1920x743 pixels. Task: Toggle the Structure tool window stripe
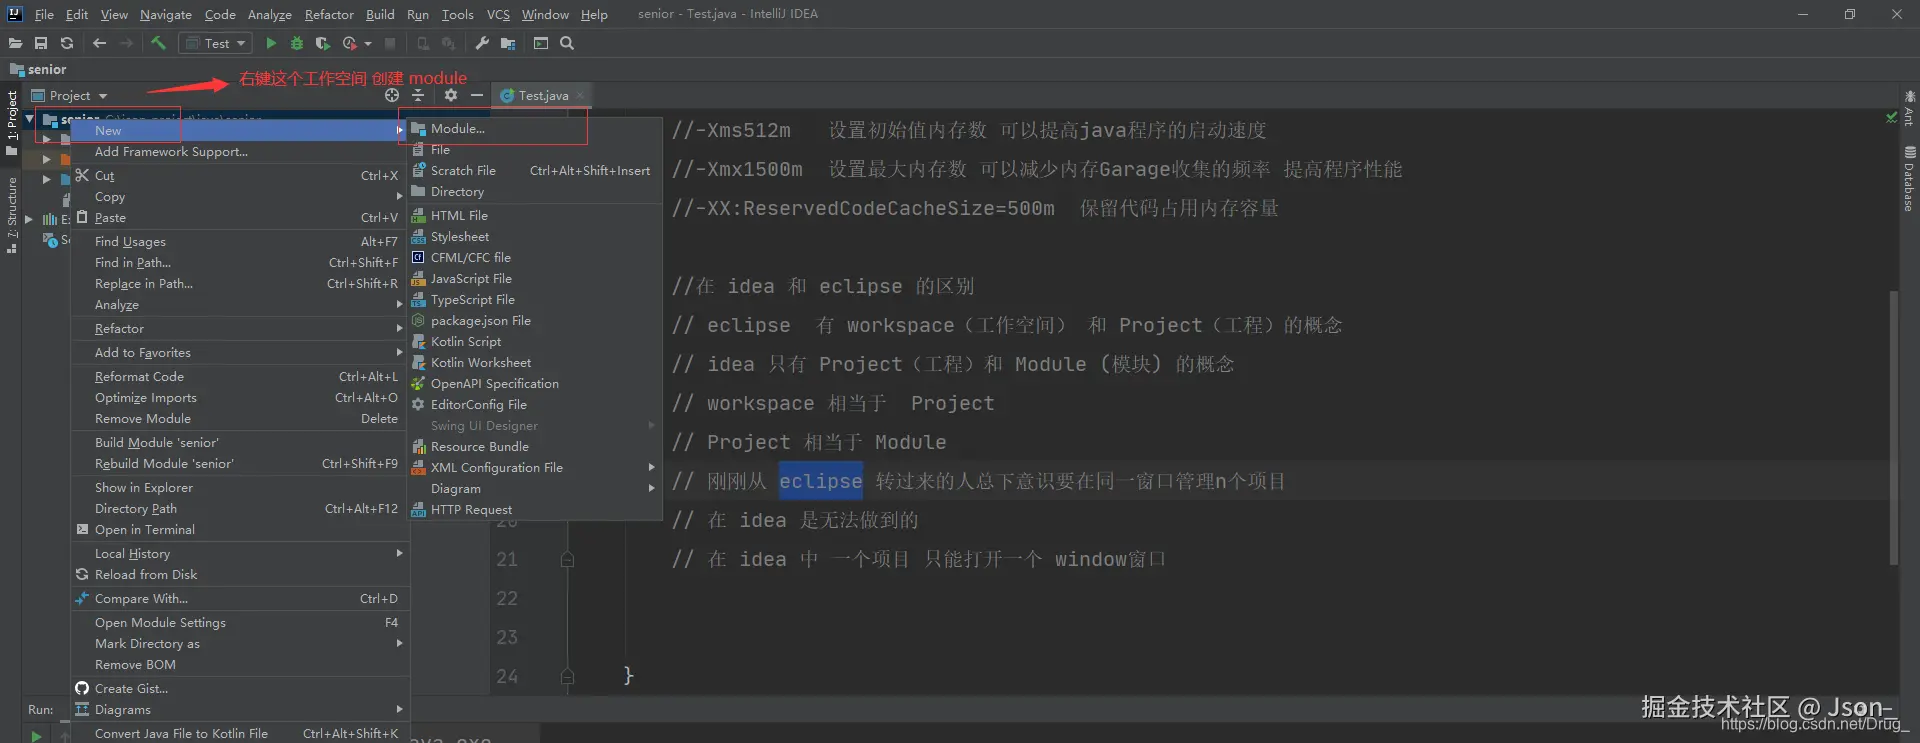pyautogui.click(x=11, y=214)
